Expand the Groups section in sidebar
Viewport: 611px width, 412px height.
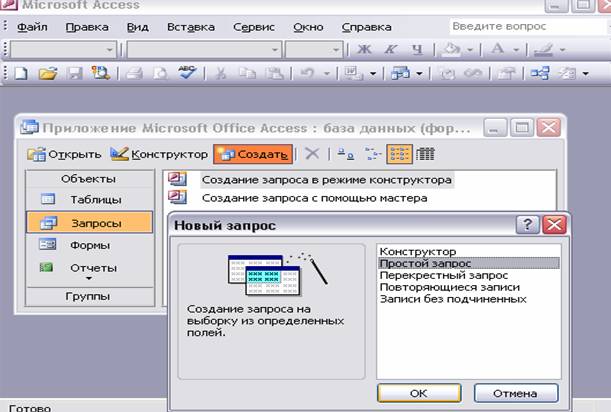tap(88, 296)
